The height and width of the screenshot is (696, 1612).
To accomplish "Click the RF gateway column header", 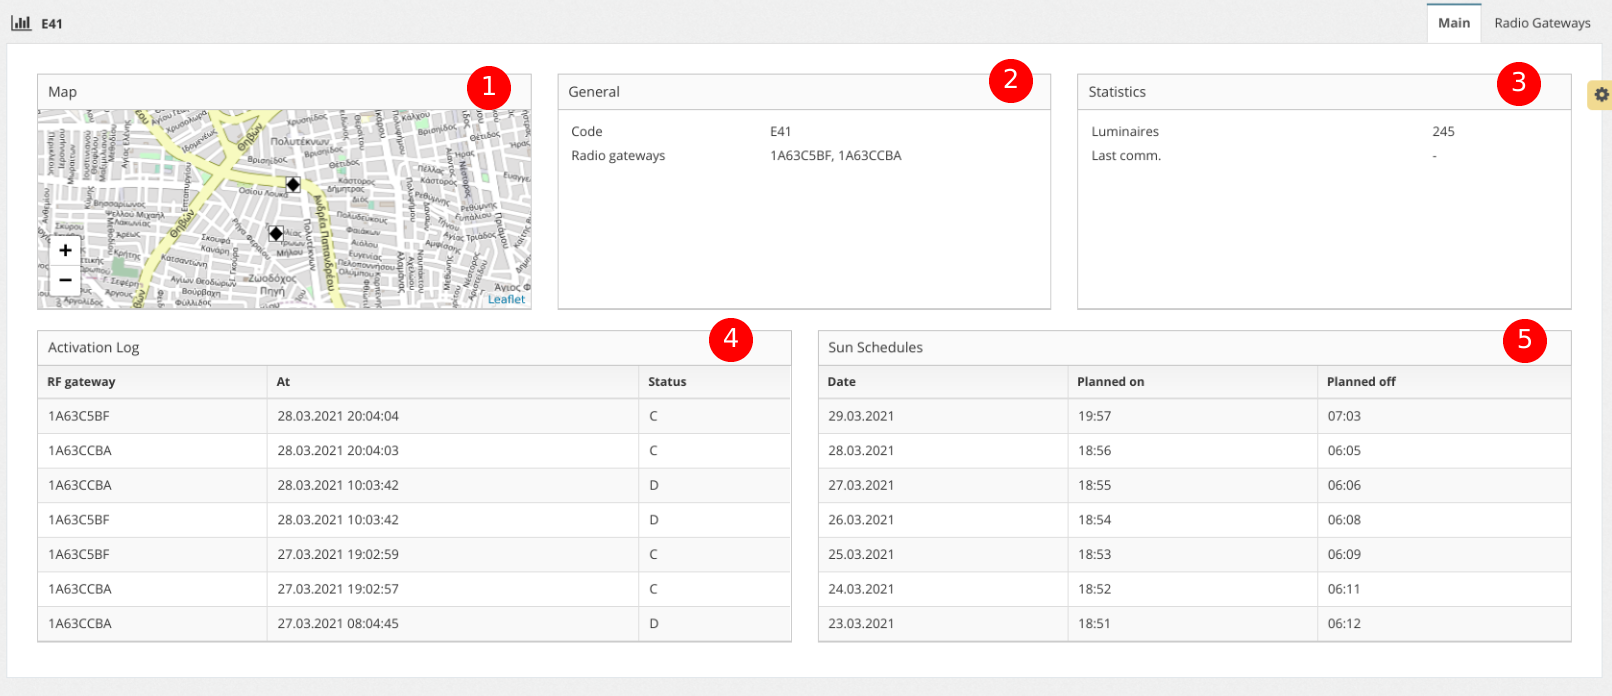I will (x=81, y=382).
